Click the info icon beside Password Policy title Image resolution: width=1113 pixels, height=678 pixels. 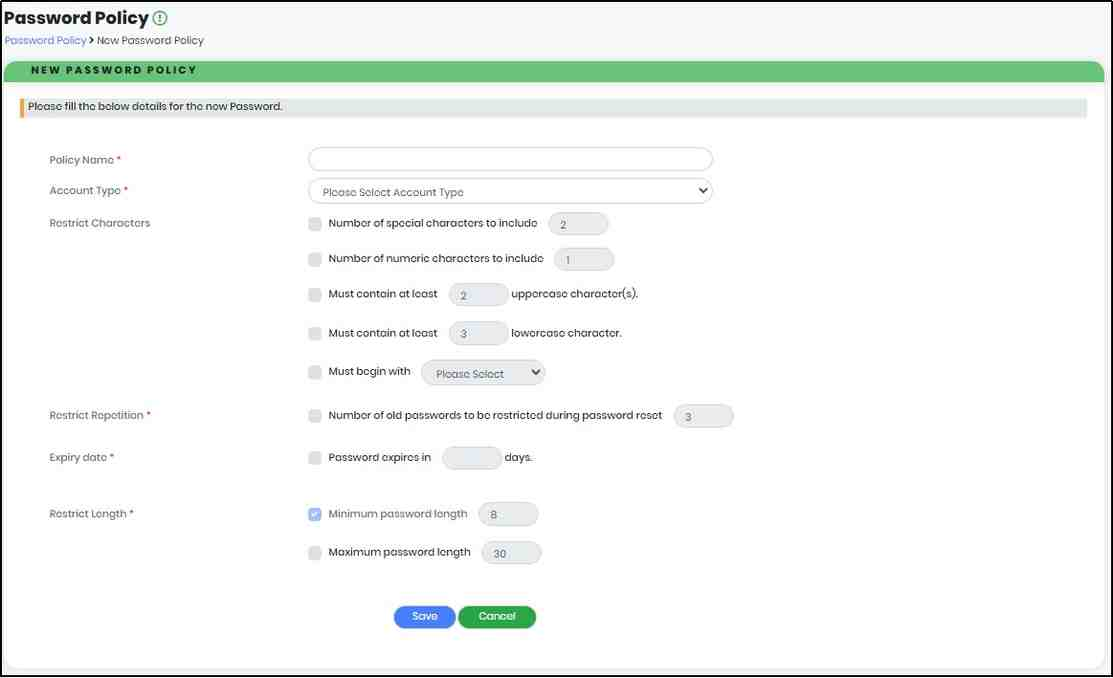[x=160, y=18]
